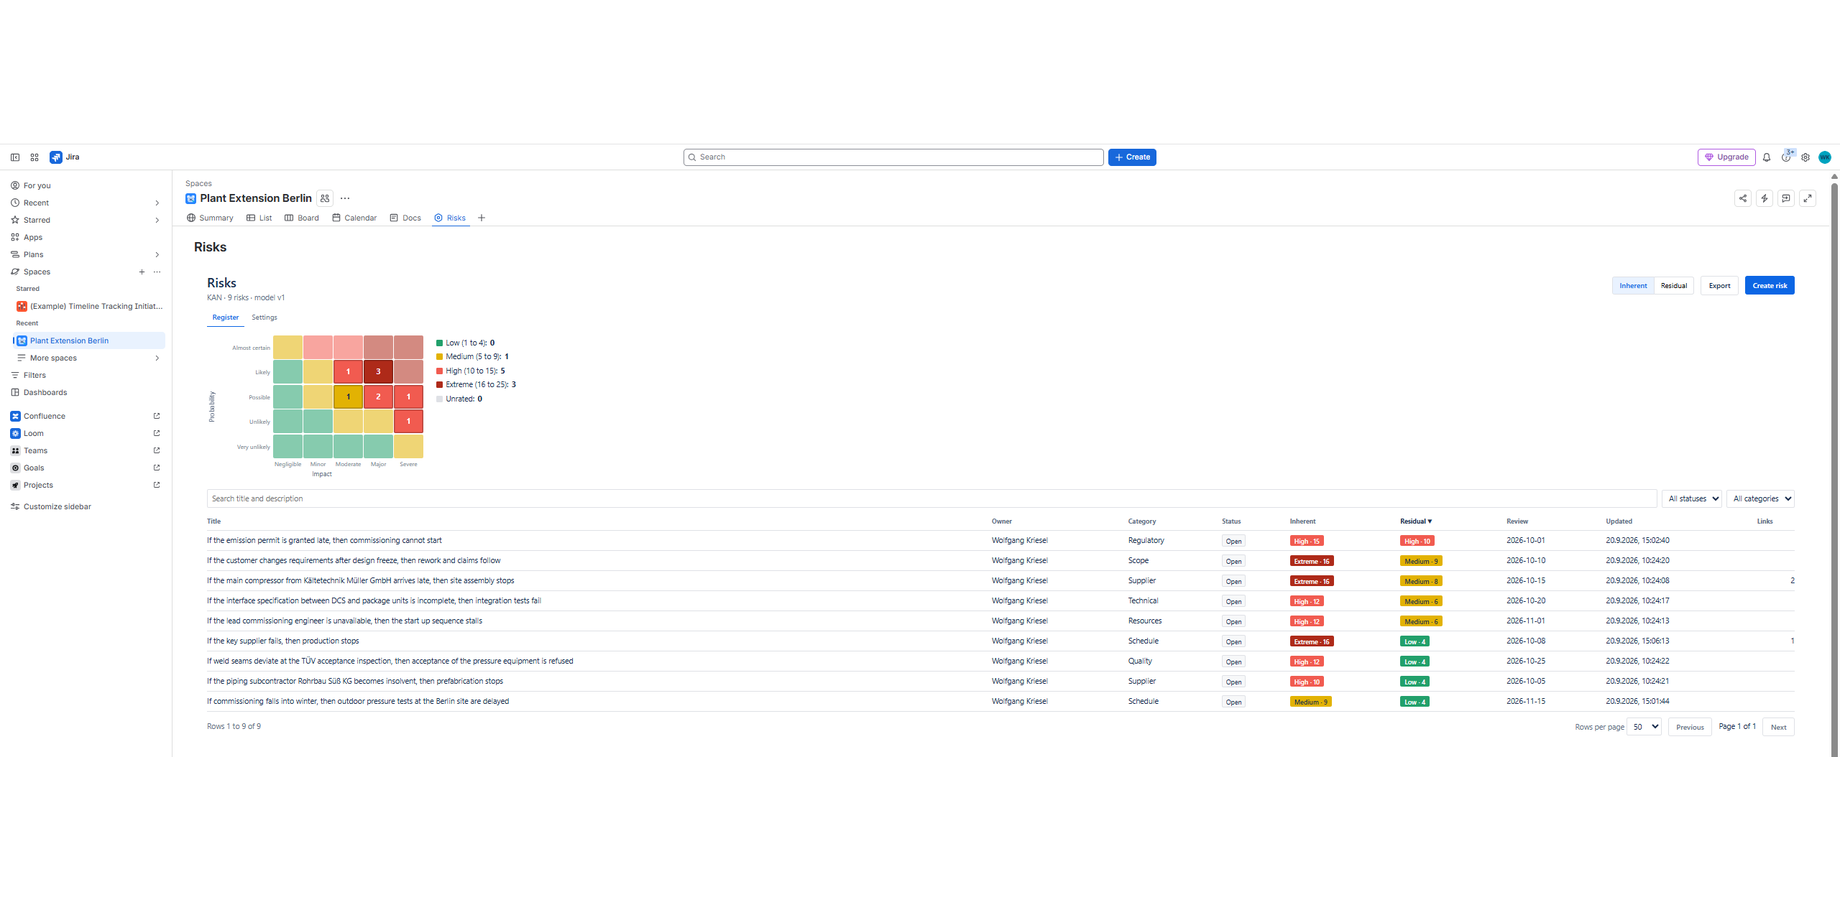Click the Jira logo in the header
The width and height of the screenshot is (1840, 900).
tap(65, 157)
